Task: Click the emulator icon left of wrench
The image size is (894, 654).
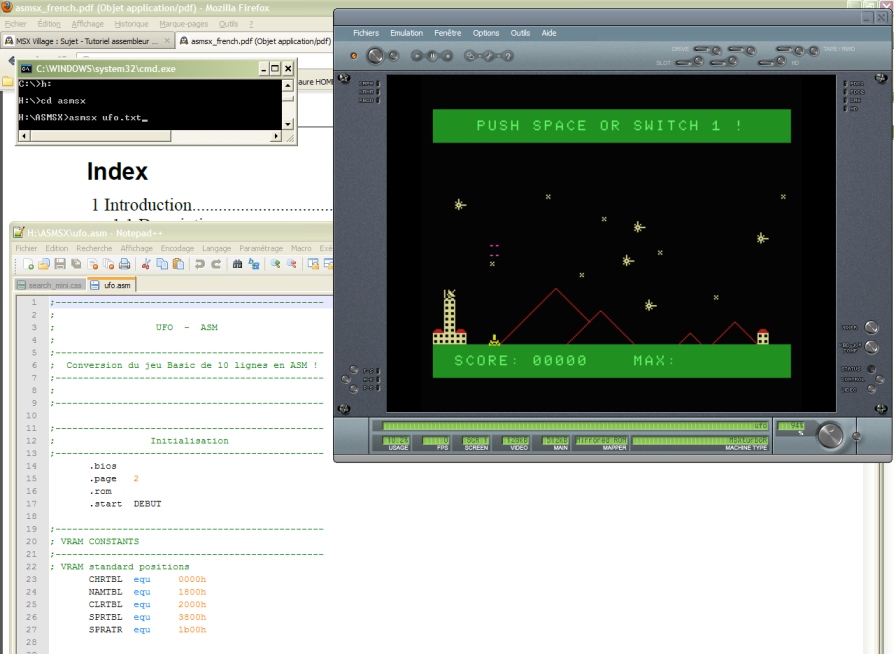Action: [x=470, y=56]
